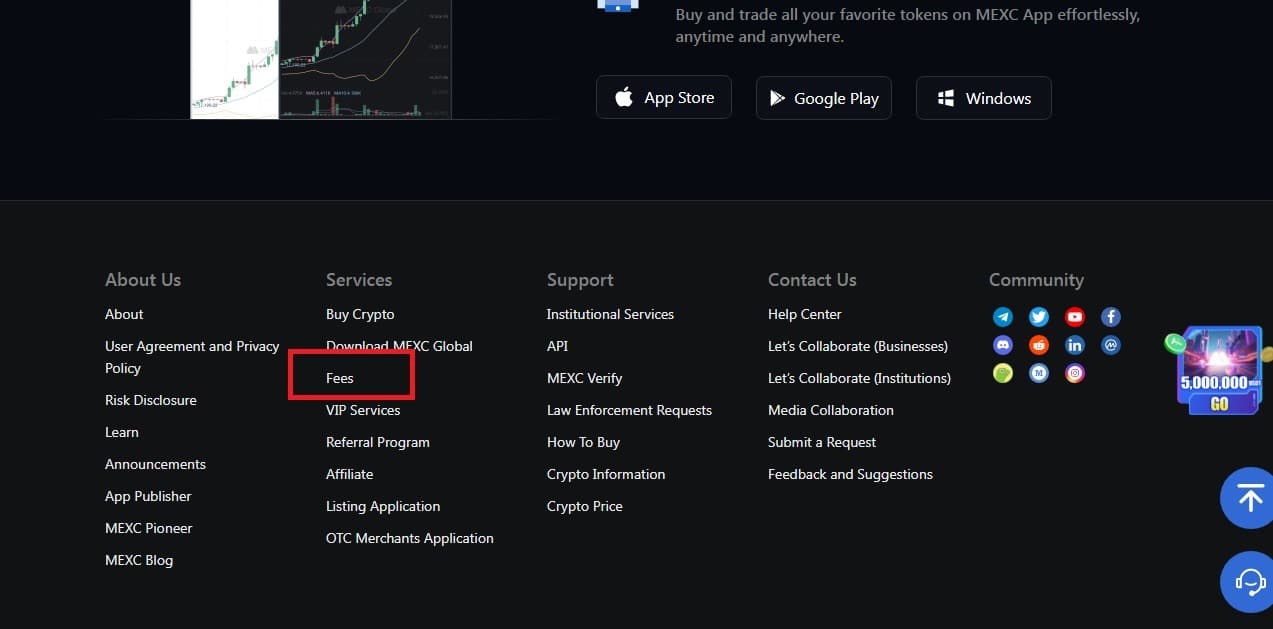Download the Windows desktop client
1273x629 pixels.
(x=984, y=98)
